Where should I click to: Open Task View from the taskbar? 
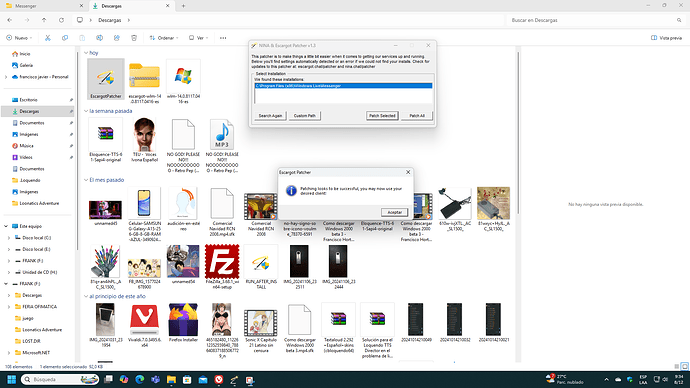pos(108,379)
